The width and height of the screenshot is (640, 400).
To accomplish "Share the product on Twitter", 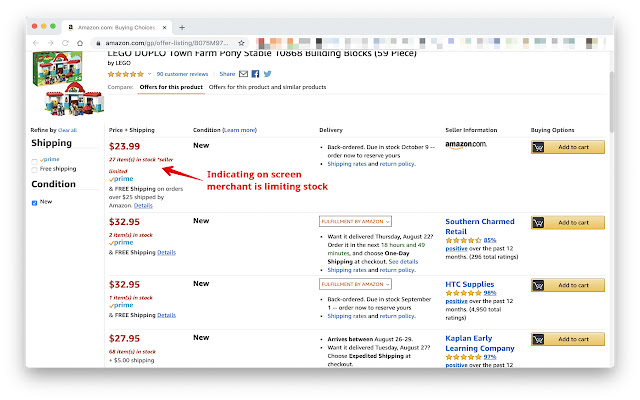I will pos(267,74).
